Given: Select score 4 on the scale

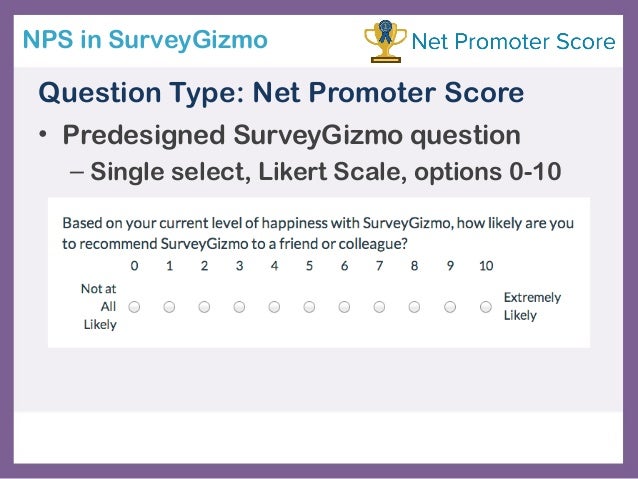Looking at the screenshot, I should coord(274,307).
